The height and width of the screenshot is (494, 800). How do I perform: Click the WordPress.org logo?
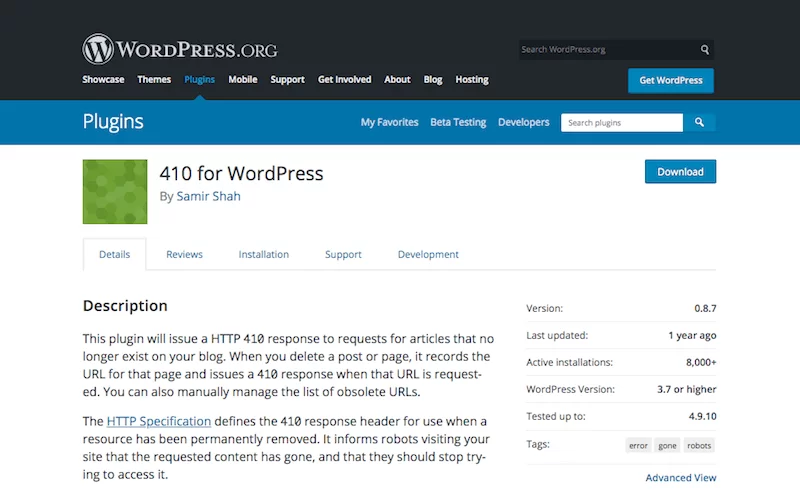pos(180,49)
